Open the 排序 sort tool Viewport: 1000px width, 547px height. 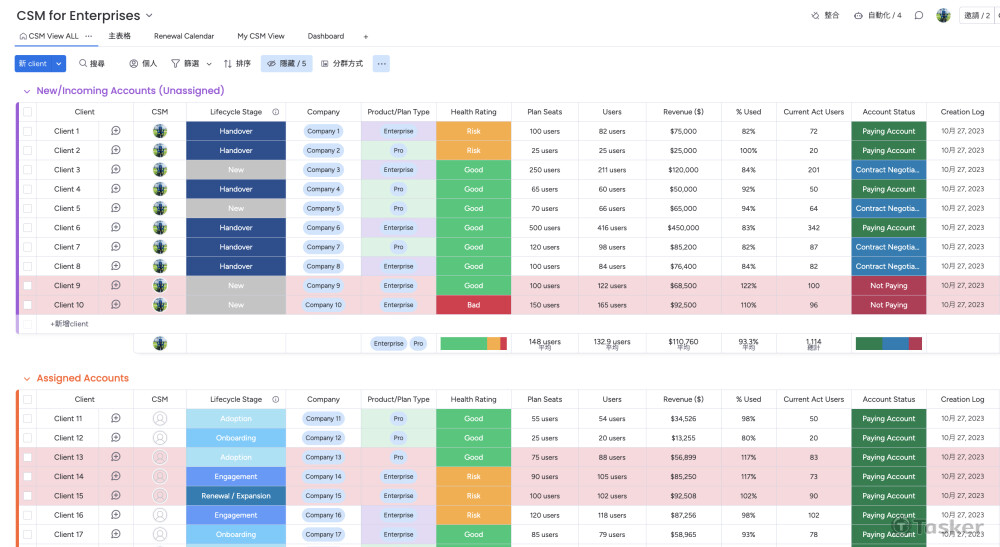(x=228, y=63)
